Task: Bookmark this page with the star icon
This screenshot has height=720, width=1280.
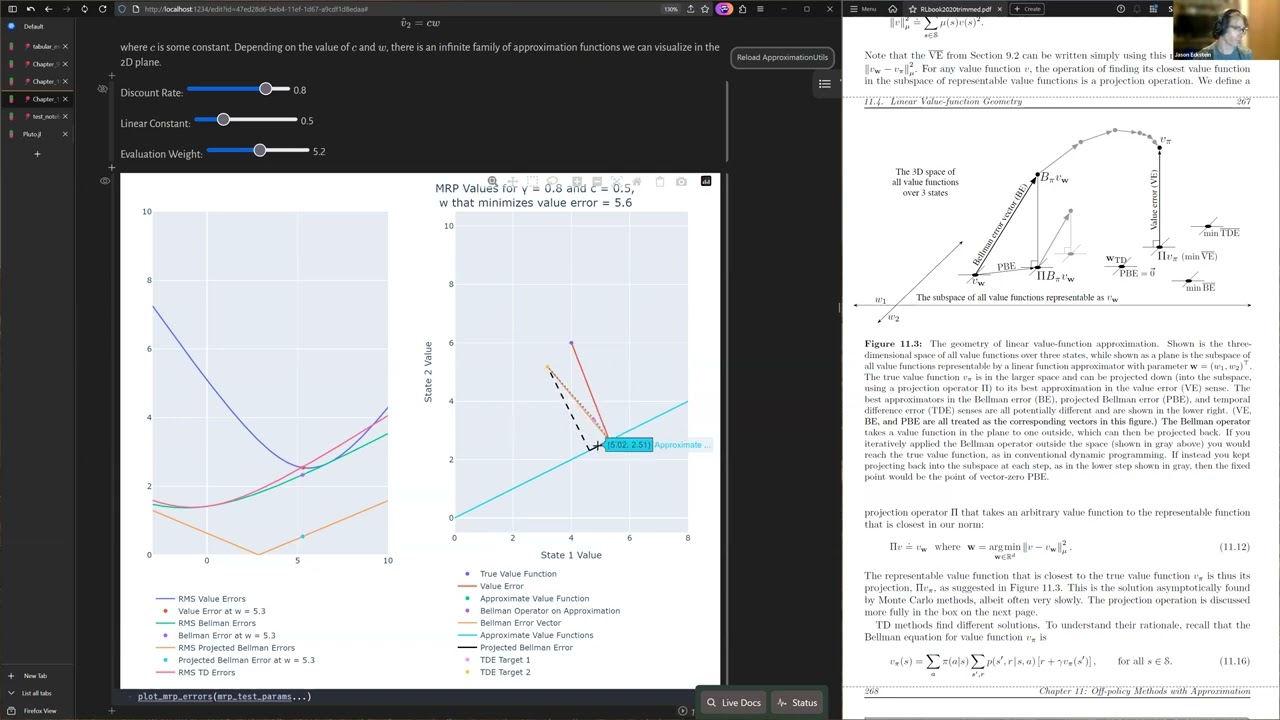Action: (705, 9)
